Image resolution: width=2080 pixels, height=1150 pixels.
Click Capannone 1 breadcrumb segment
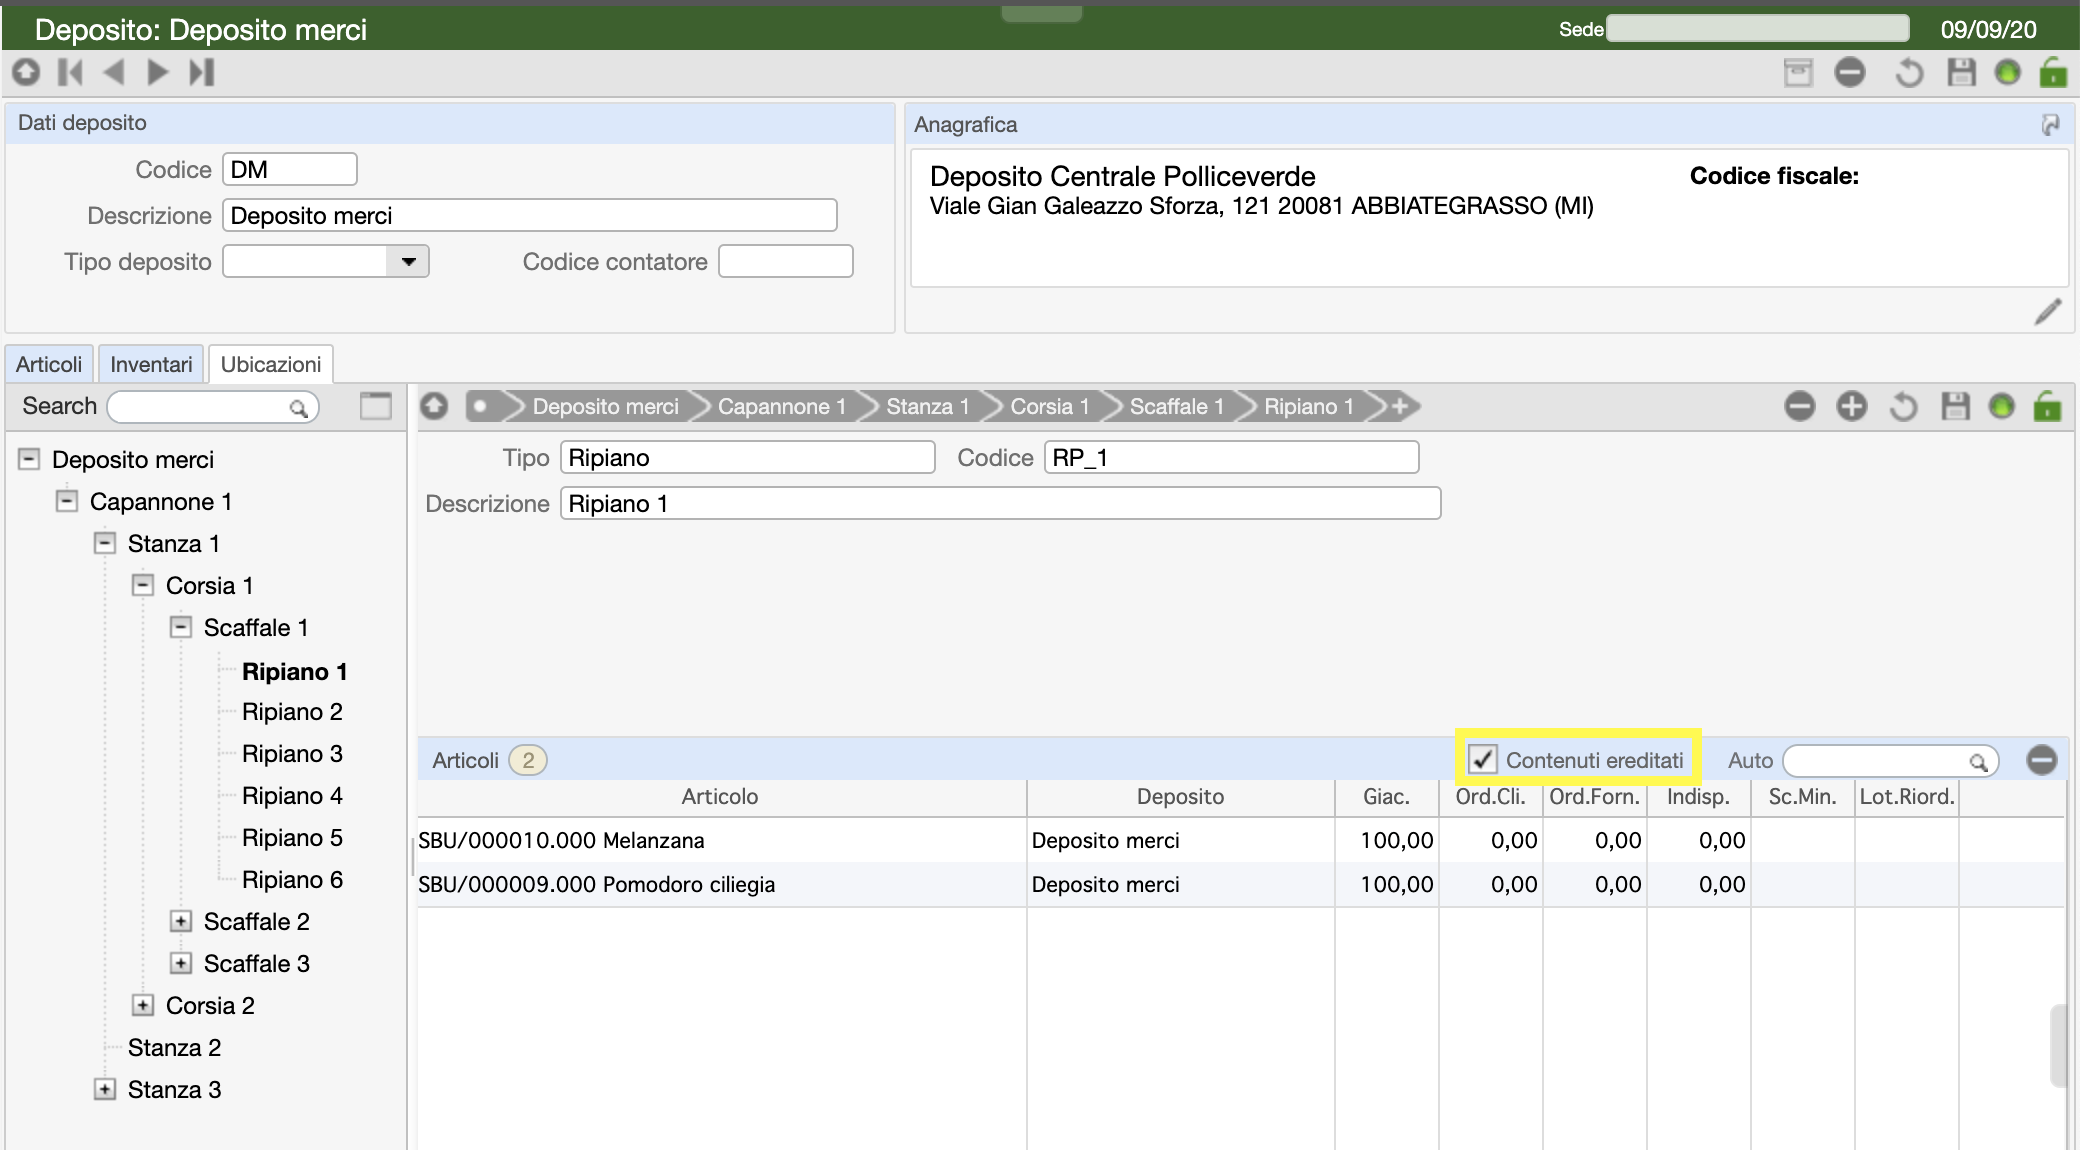(x=782, y=406)
